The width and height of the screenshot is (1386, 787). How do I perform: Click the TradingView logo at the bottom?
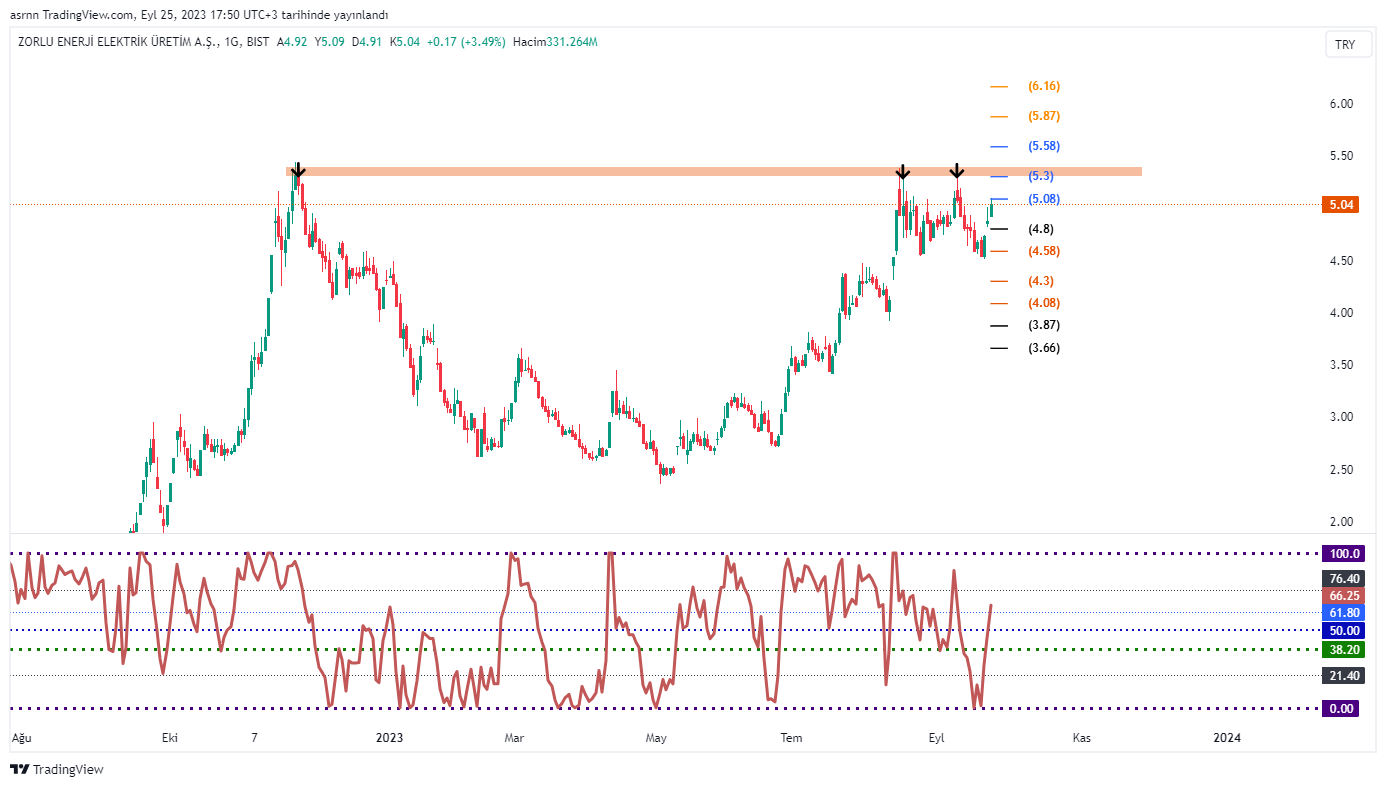point(56,769)
